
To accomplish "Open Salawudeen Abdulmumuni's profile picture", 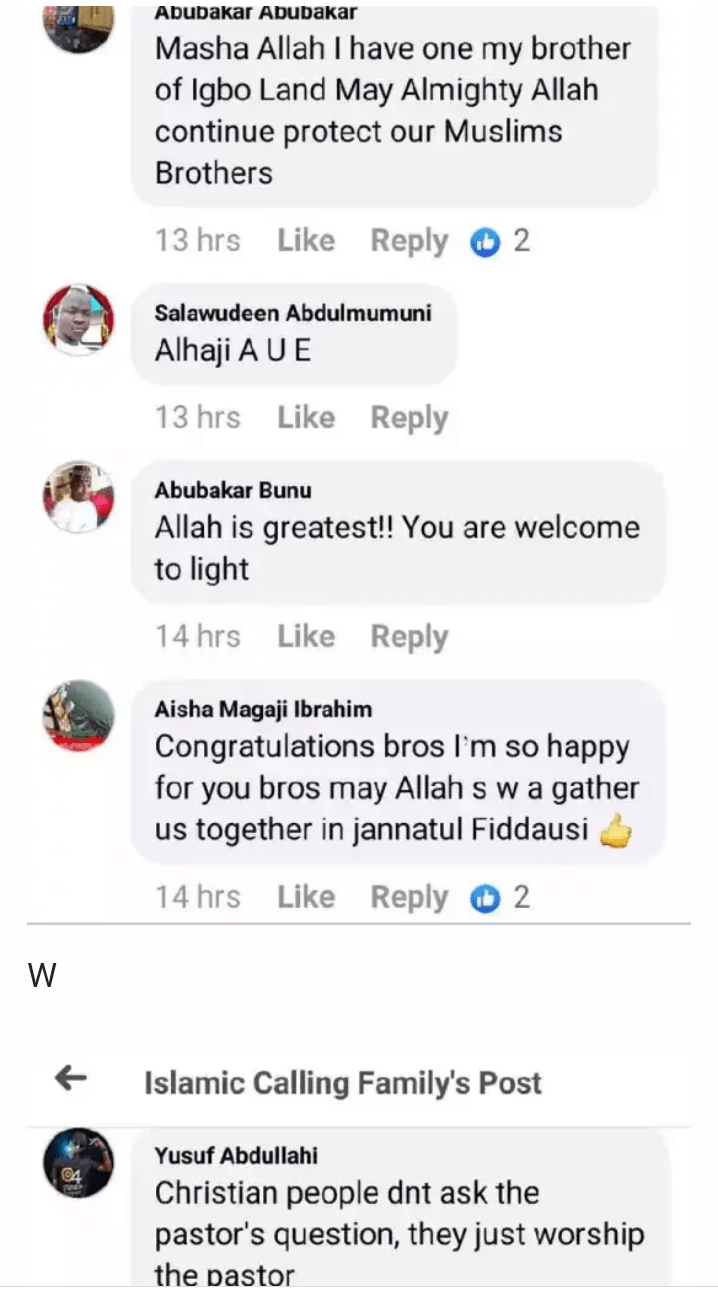I will [78, 319].
